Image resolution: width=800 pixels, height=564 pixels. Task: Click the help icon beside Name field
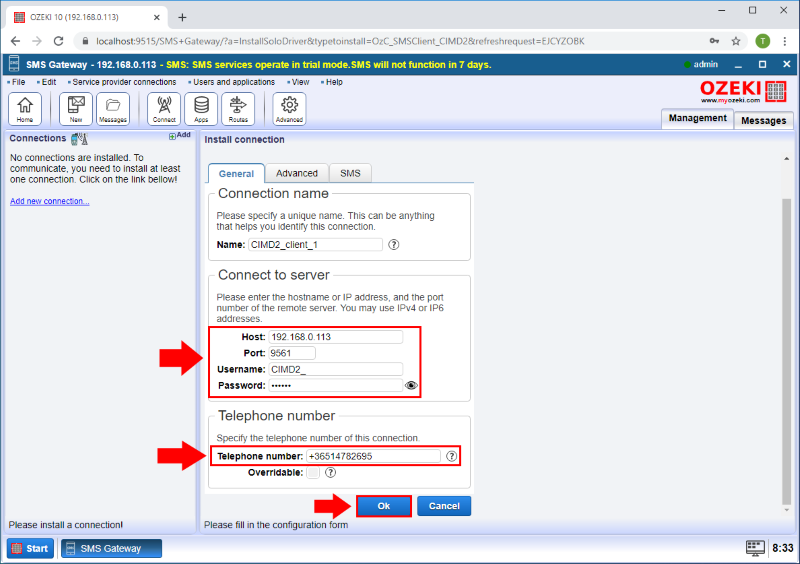(x=393, y=244)
